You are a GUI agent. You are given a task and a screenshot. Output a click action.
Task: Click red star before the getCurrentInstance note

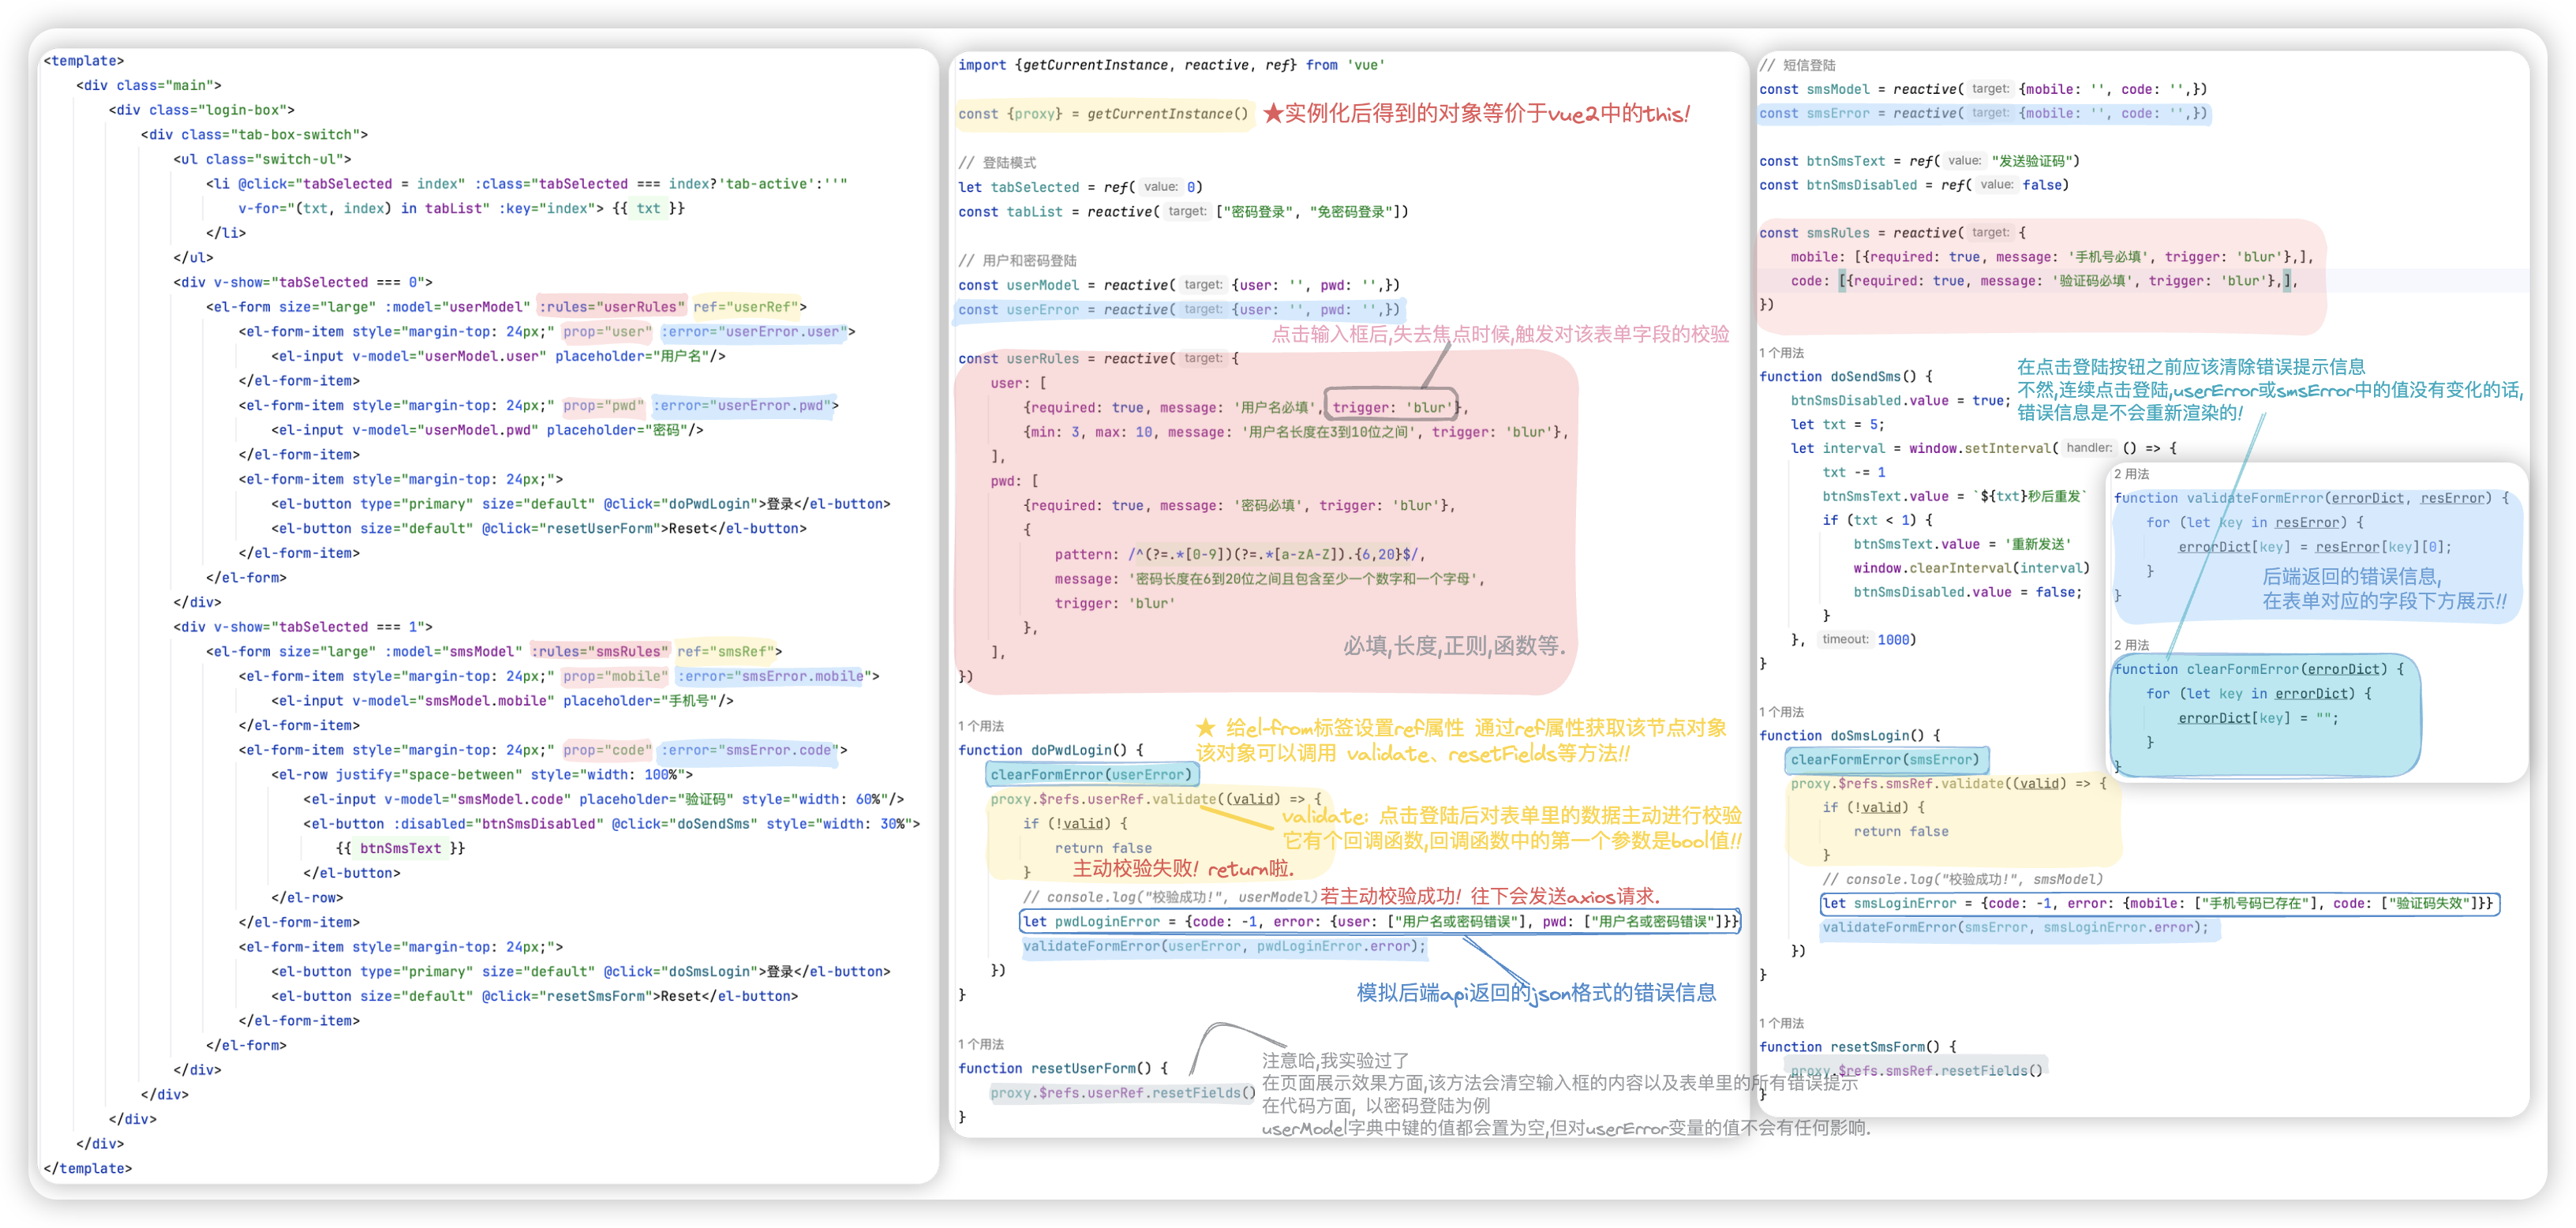point(1272,113)
